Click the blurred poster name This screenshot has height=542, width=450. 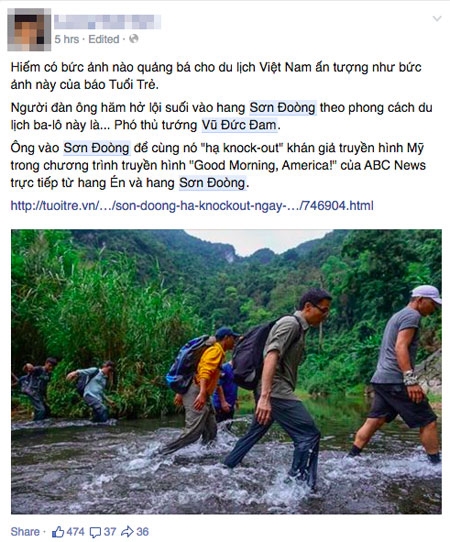point(107,22)
